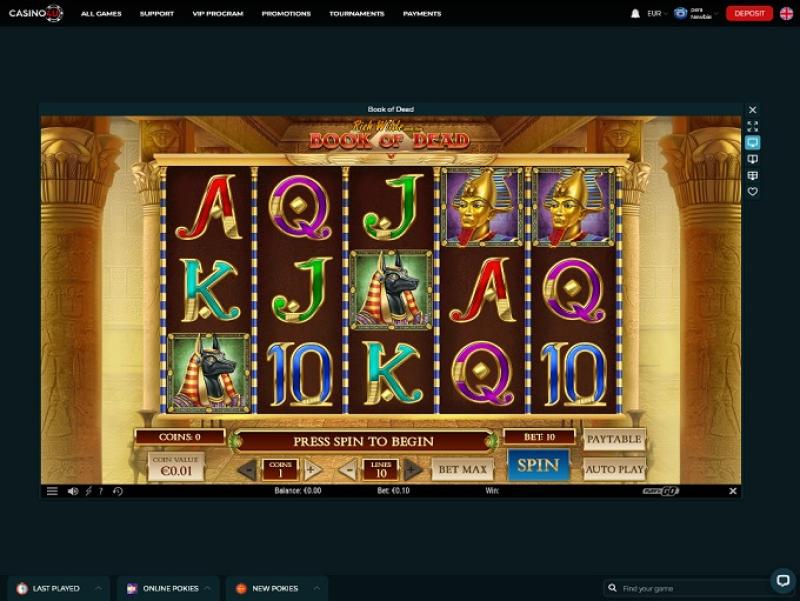Increase coins with the plus arrow
This screenshot has height=601, width=800.
tap(313, 469)
